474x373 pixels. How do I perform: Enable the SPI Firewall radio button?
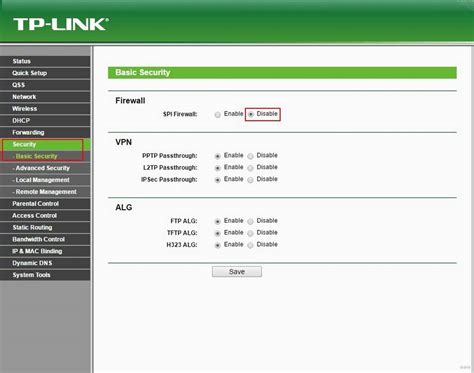[218, 115]
